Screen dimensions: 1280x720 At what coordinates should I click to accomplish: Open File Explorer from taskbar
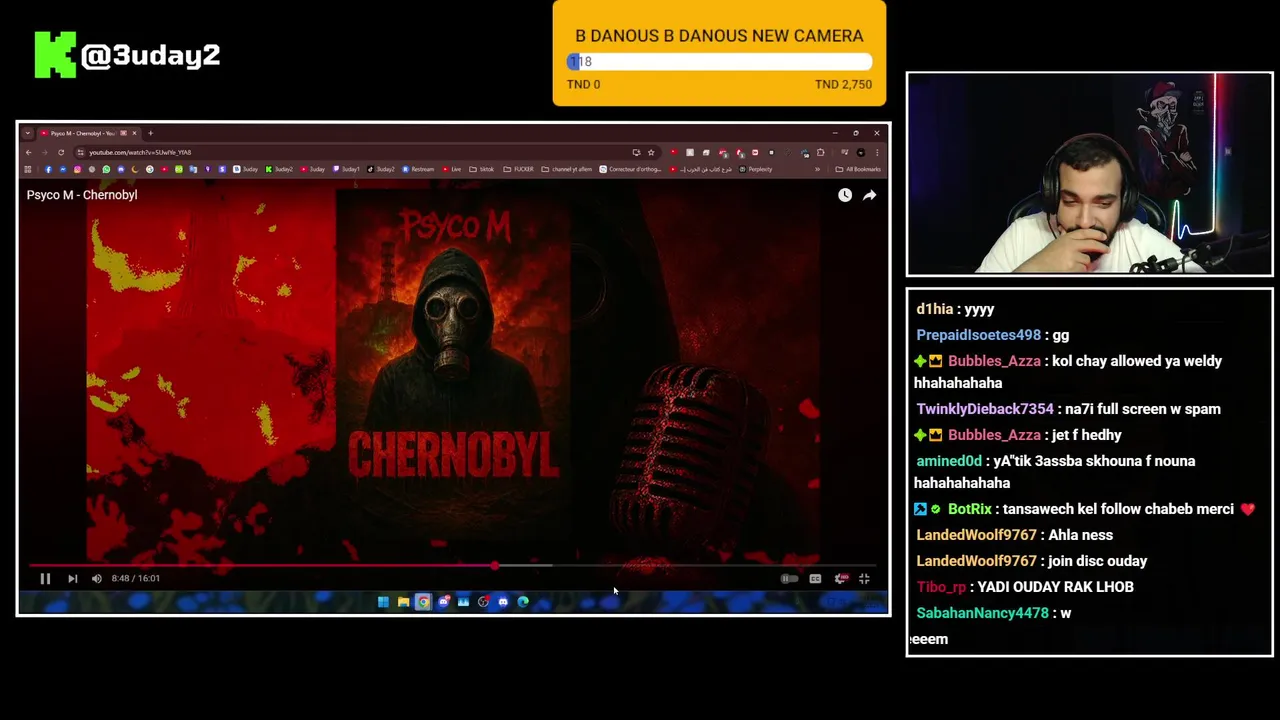click(x=404, y=602)
